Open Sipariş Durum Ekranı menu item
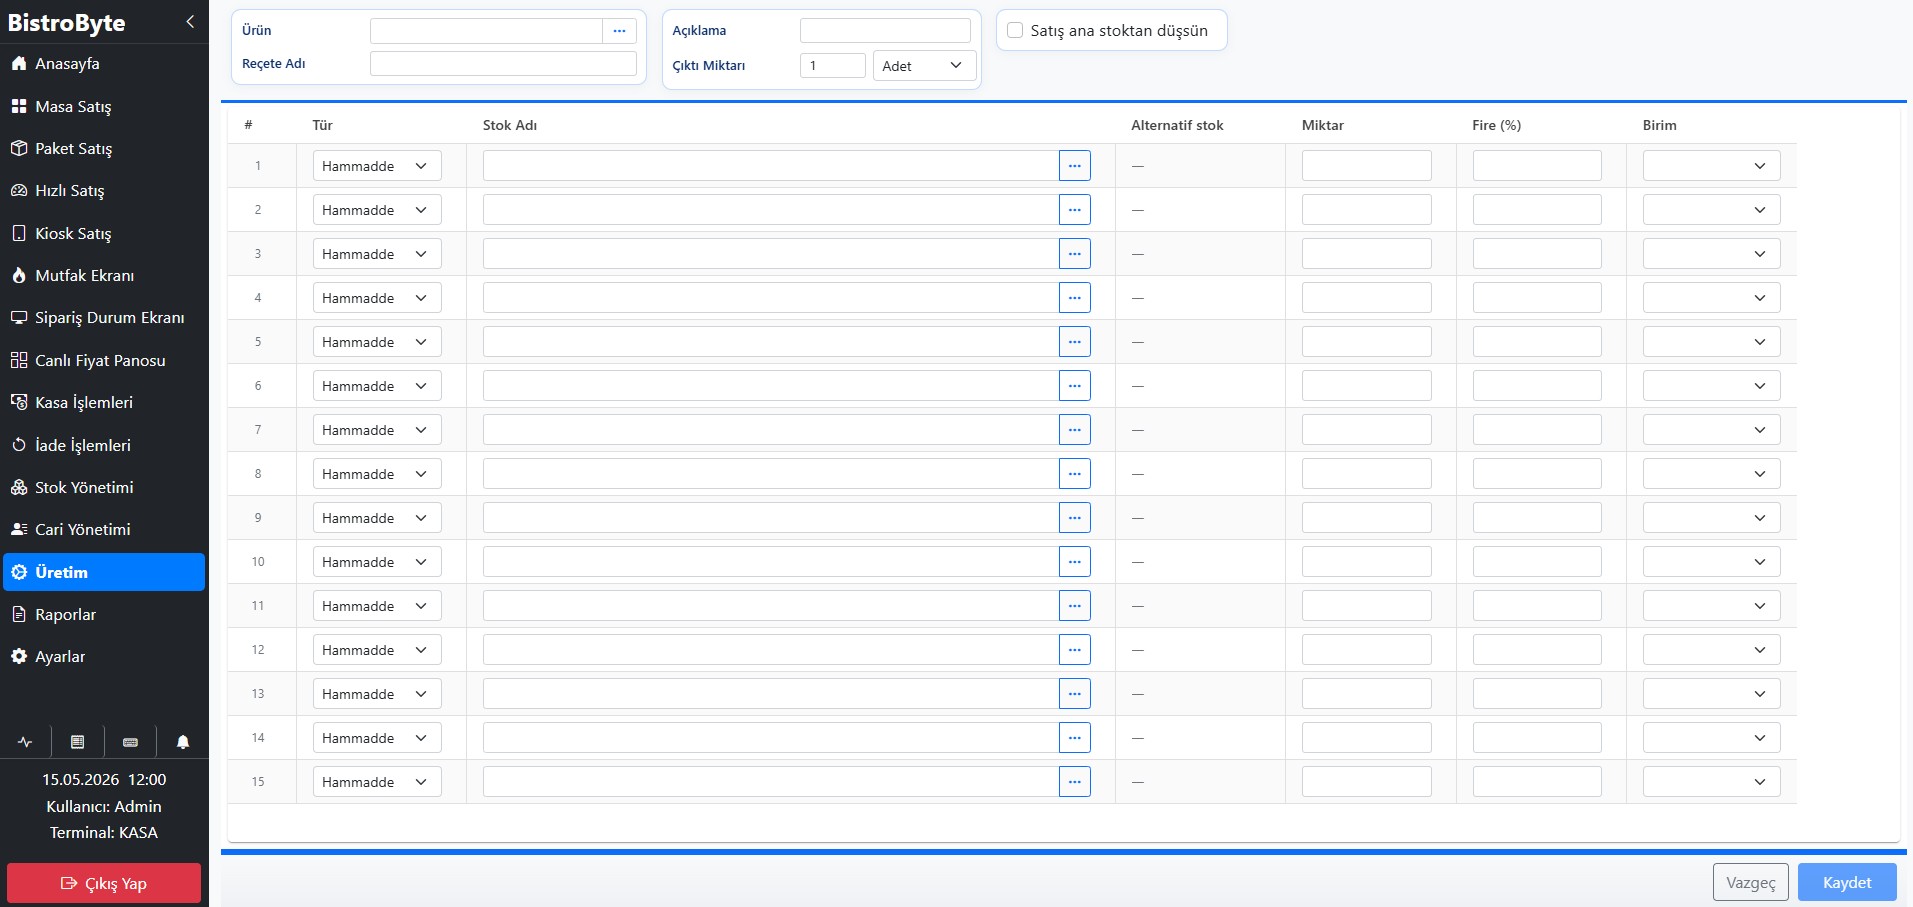 coord(104,318)
